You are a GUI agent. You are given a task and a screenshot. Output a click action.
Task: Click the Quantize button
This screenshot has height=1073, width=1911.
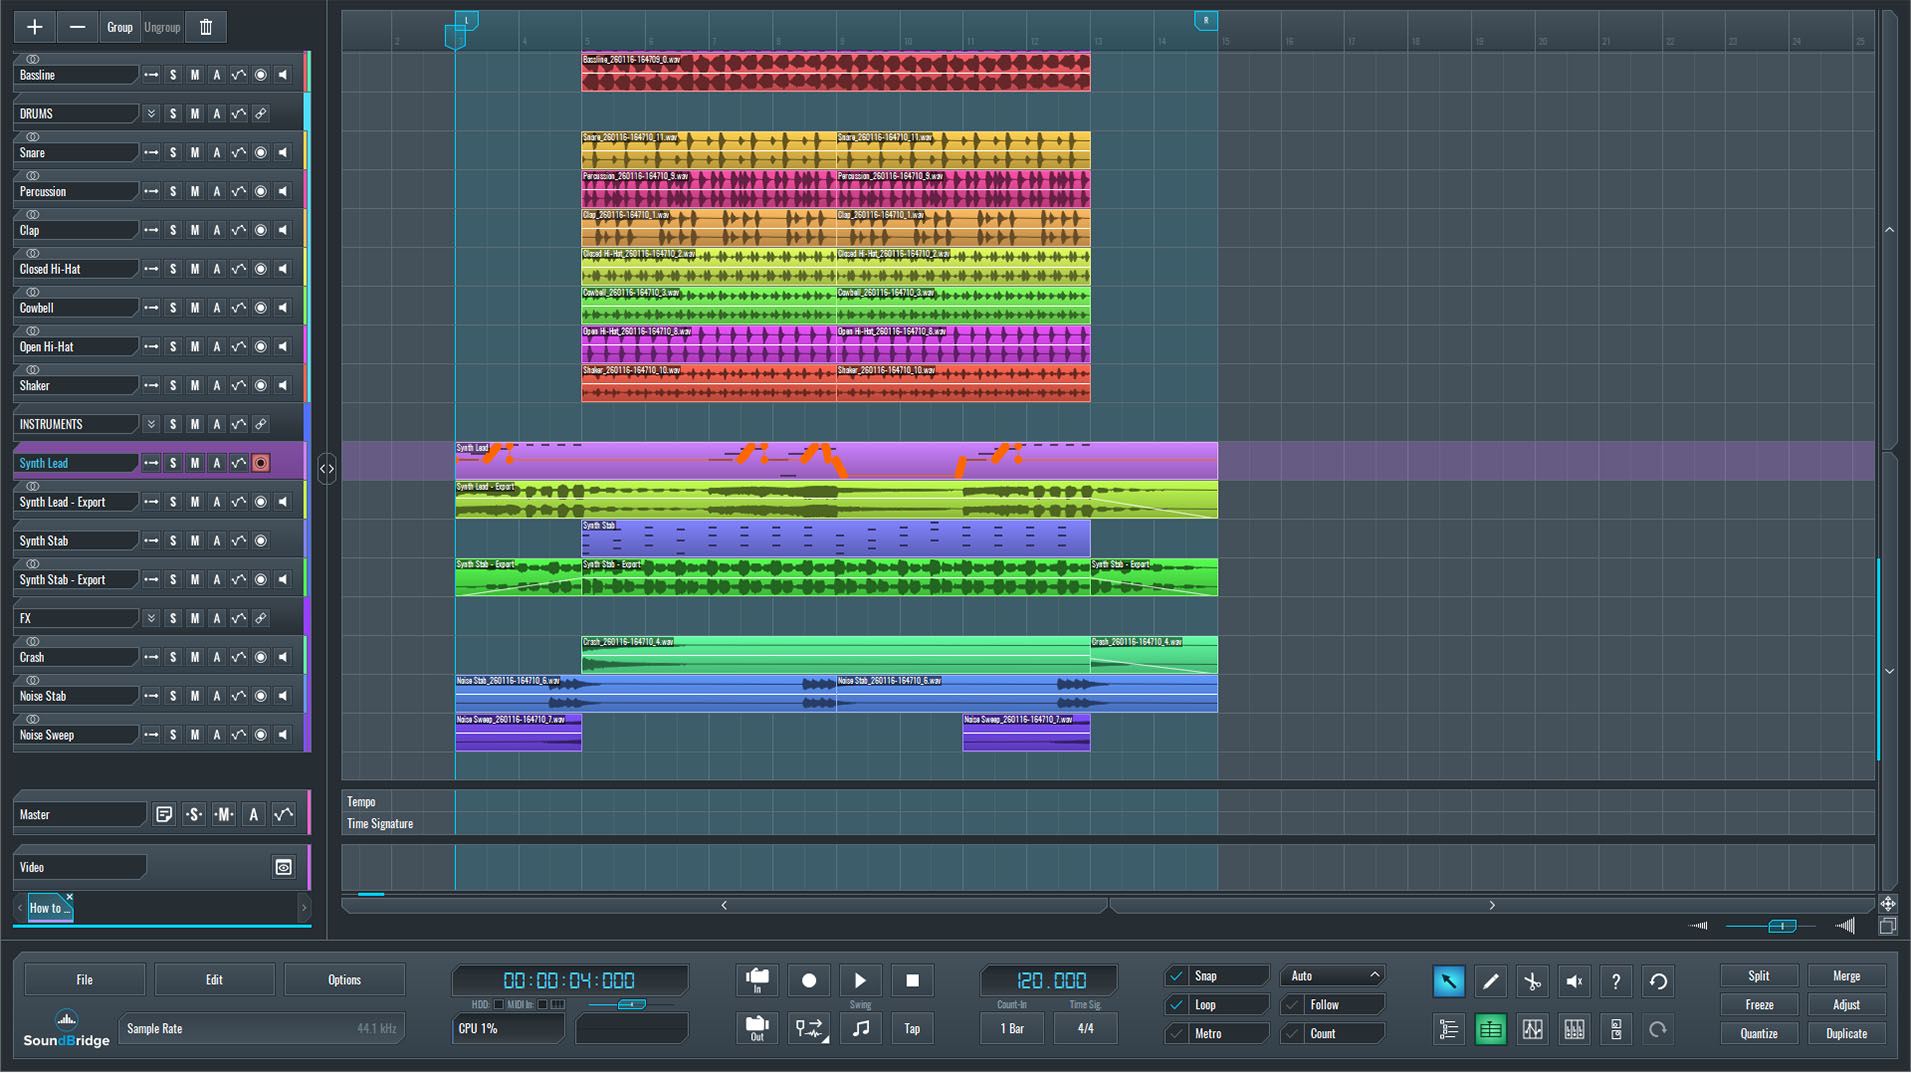pos(1758,1034)
